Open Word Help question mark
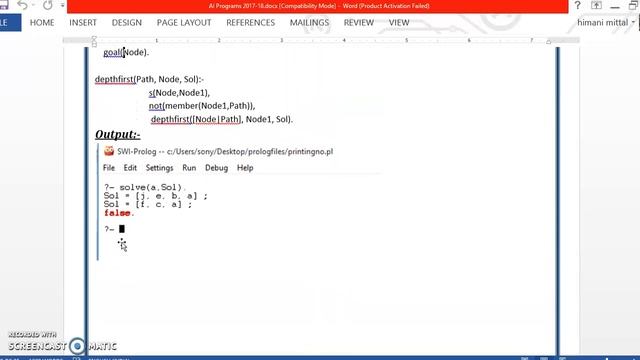This screenshot has height=360, width=640. click(x=577, y=5)
